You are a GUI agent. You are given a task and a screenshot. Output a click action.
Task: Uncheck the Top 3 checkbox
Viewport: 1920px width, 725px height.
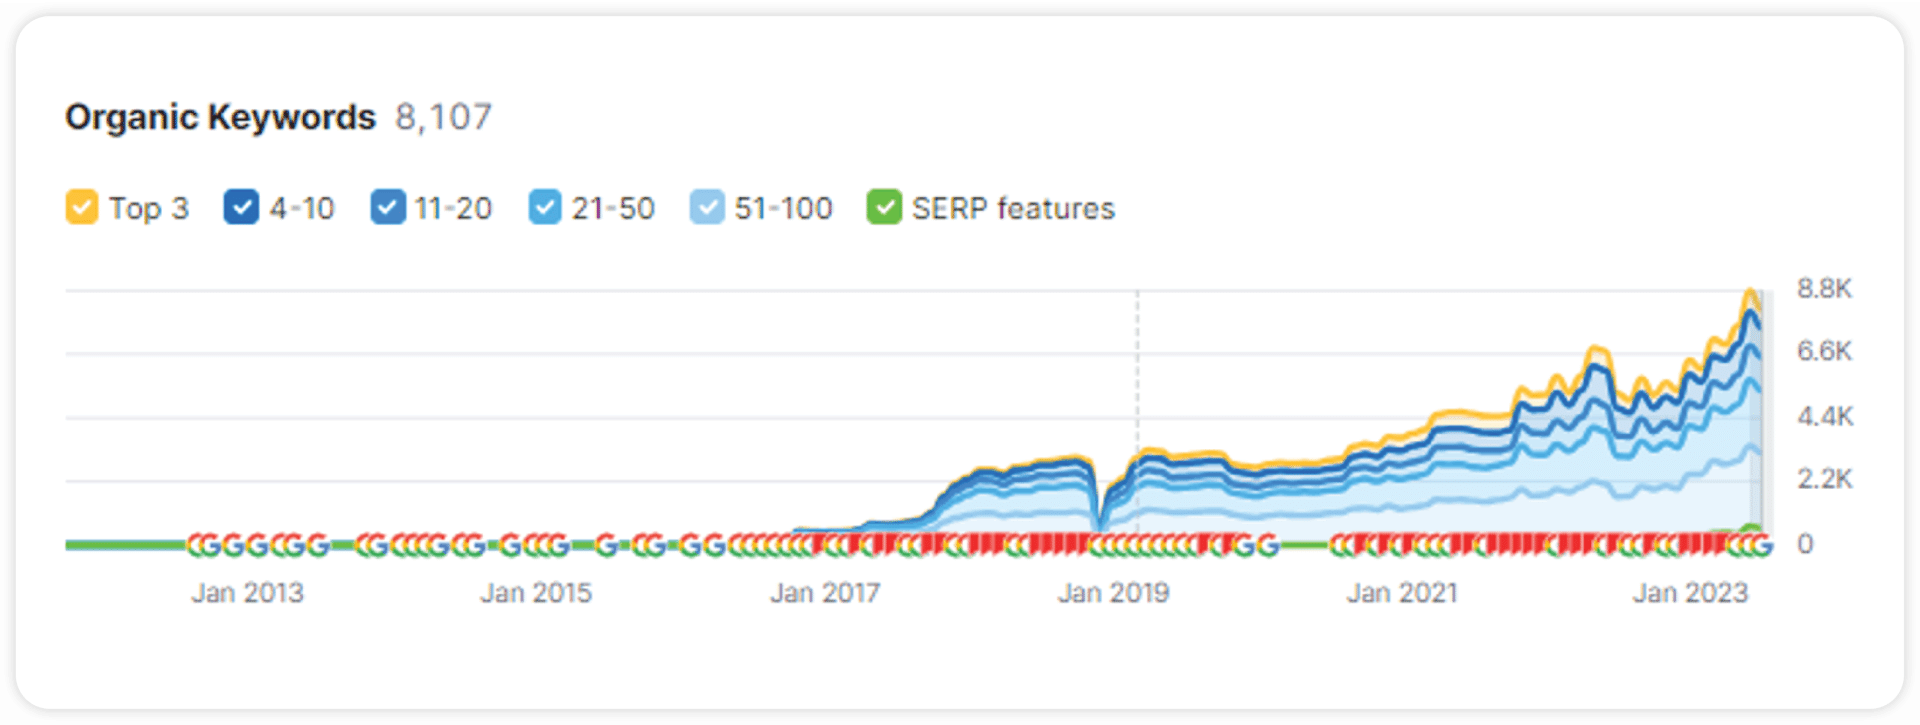click(82, 208)
